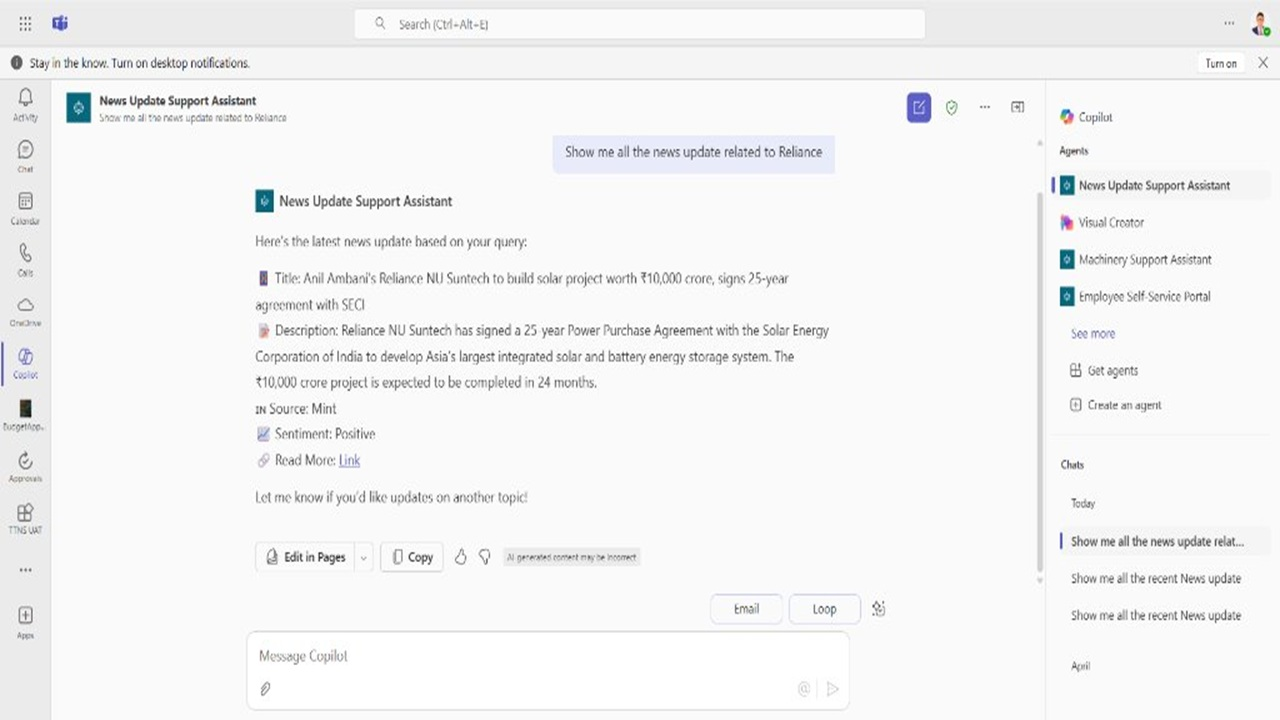Open the BudgetApp sidebar app
This screenshot has height=720, width=1280.
[25, 414]
